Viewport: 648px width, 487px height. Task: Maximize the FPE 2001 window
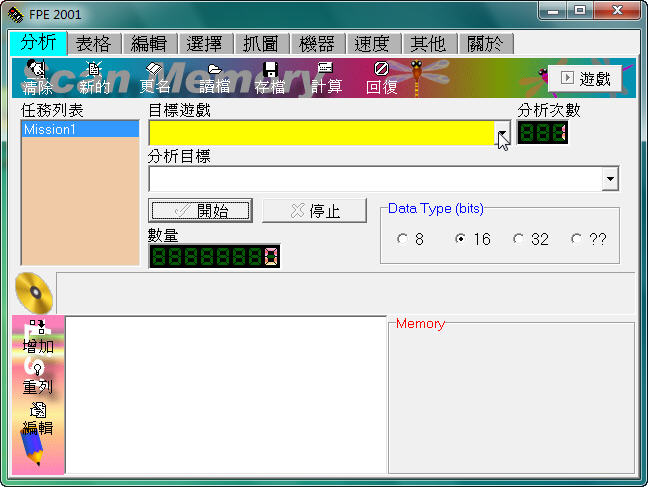coord(580,11)
